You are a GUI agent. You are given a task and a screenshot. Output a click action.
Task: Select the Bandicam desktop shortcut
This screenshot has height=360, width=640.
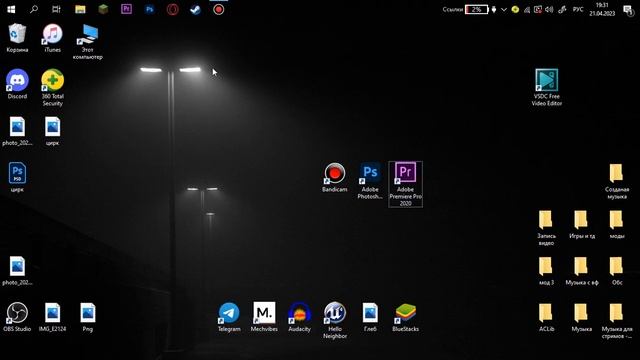click(x=335, y=178)
